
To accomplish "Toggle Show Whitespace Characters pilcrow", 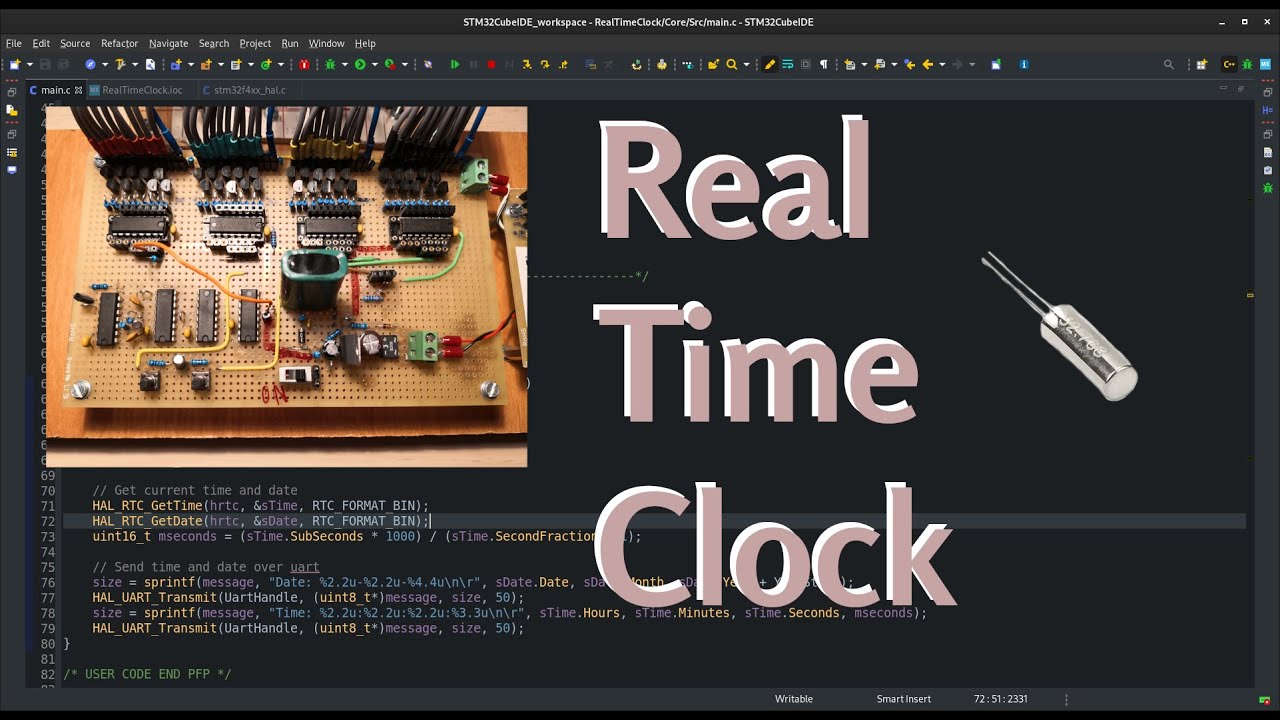I will tap(824, 64).
